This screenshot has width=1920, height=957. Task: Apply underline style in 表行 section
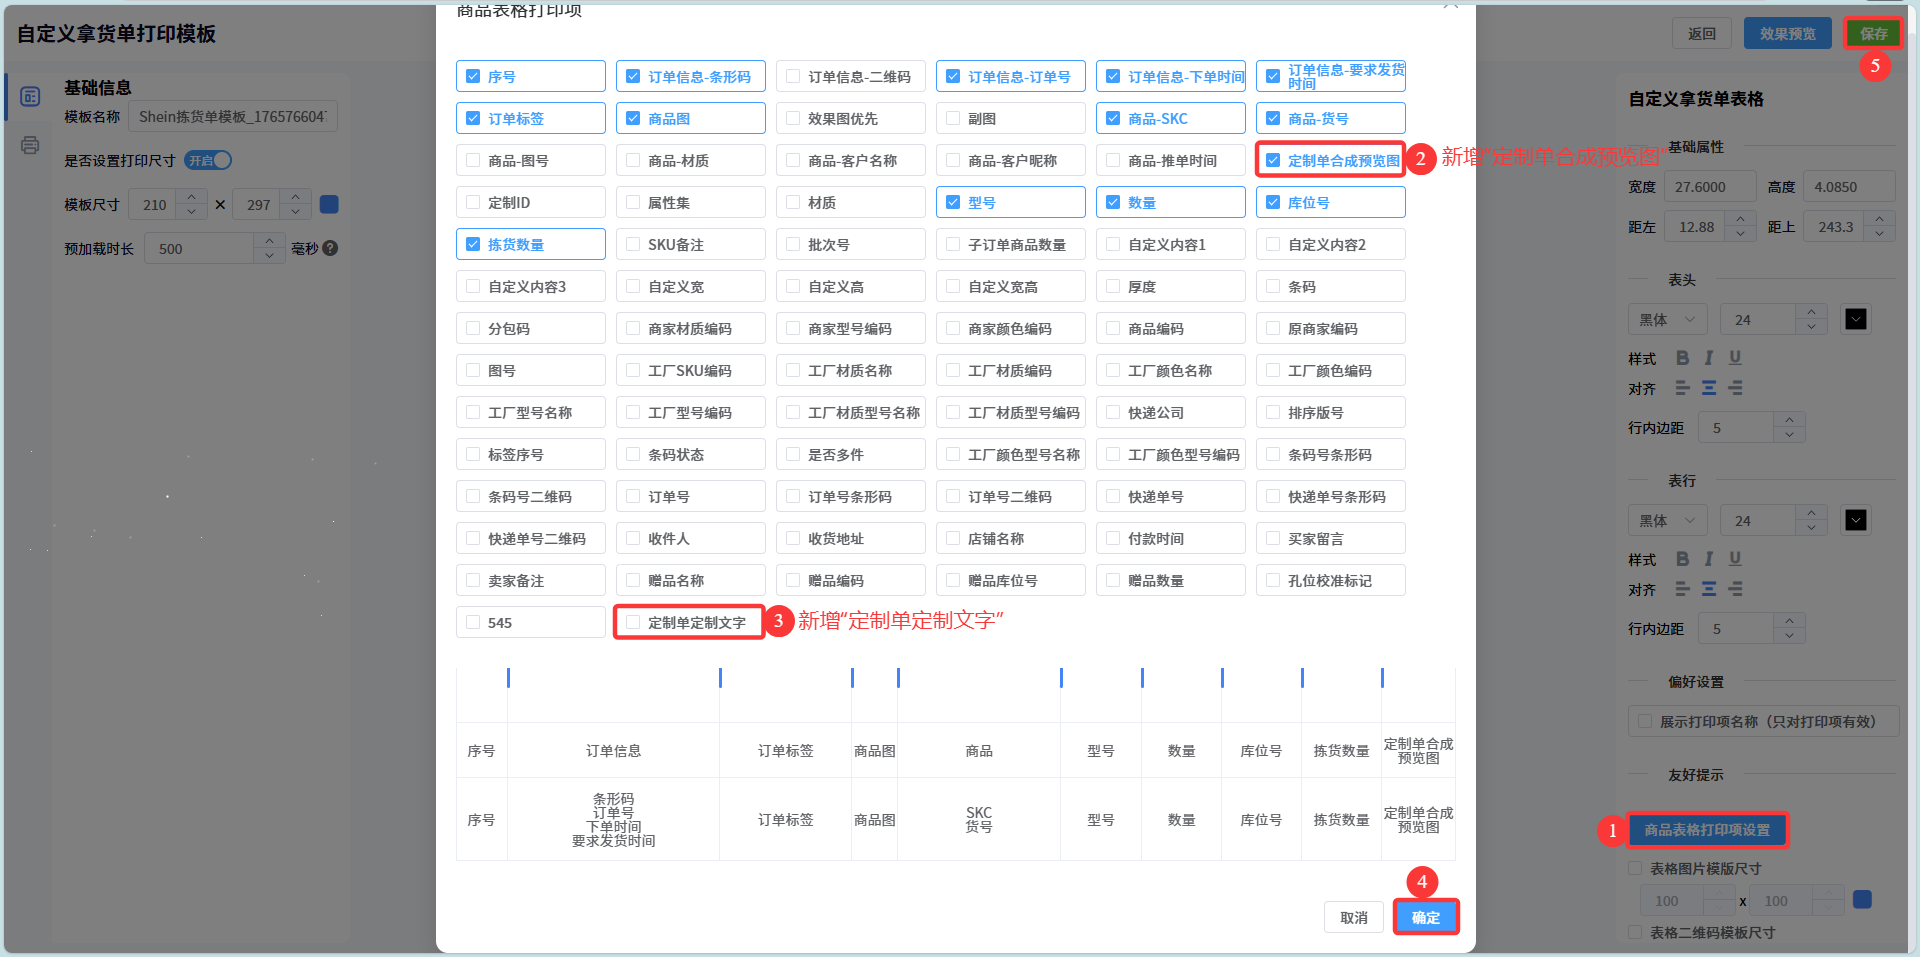click(1735, 559)
